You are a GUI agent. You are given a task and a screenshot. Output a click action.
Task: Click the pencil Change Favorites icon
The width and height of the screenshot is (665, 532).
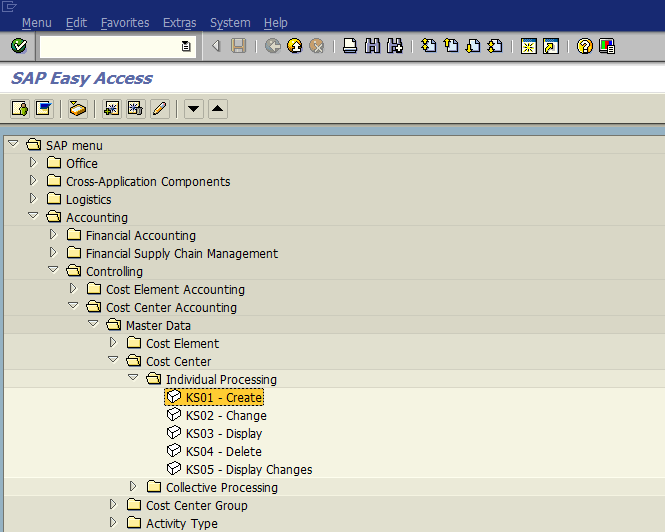(x=160, y=109)
